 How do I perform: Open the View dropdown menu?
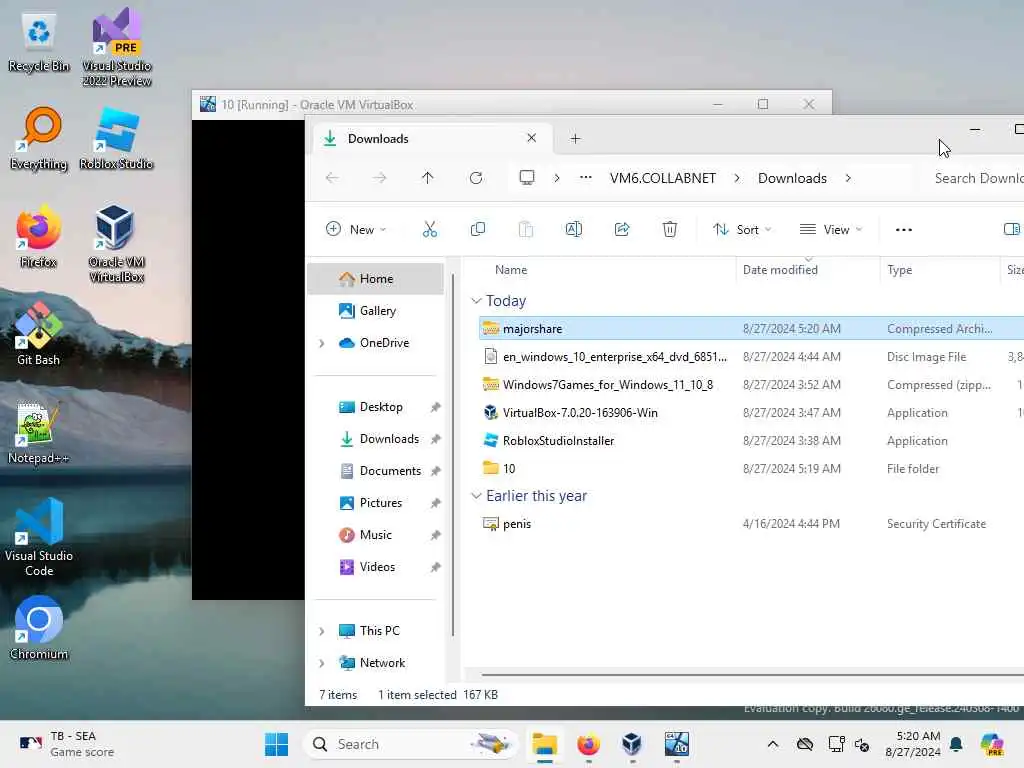pos(831,229)
